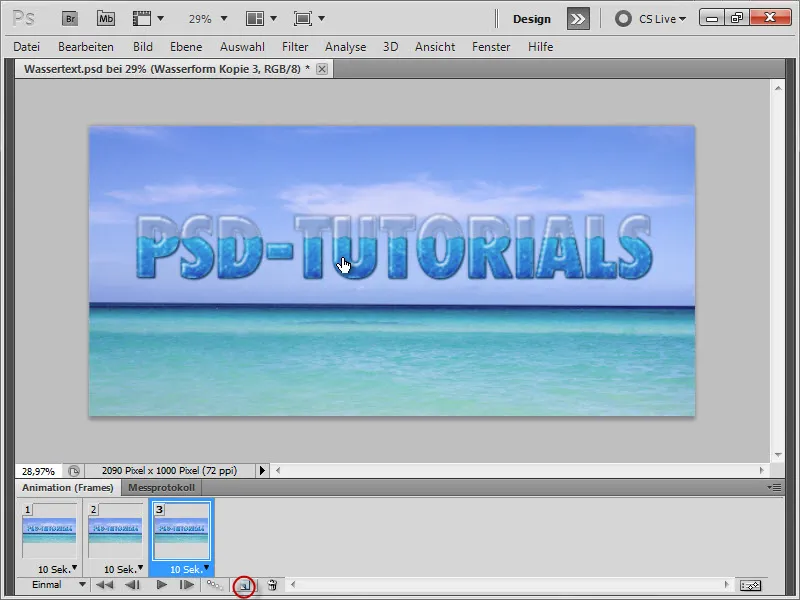The width and height of the screenshot is (800, 600).
Task: Convert to timeline animation using the corner icon
Action: coord(750,585)
